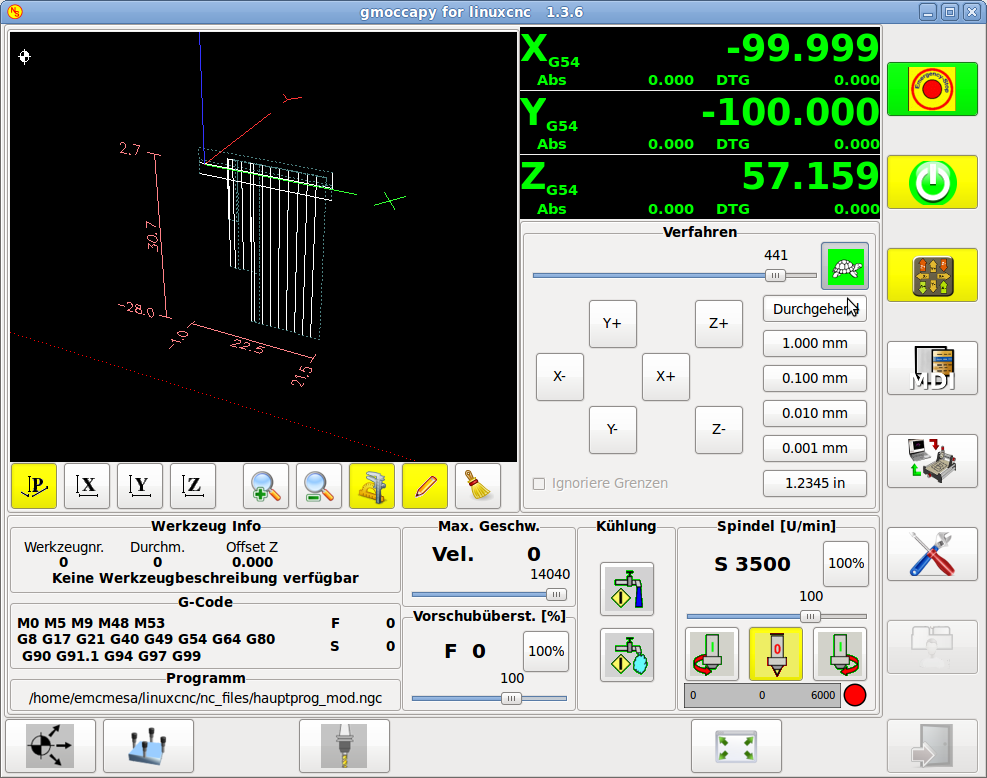Open tool change options
The image size is (987, 778).
click(344, 746)
